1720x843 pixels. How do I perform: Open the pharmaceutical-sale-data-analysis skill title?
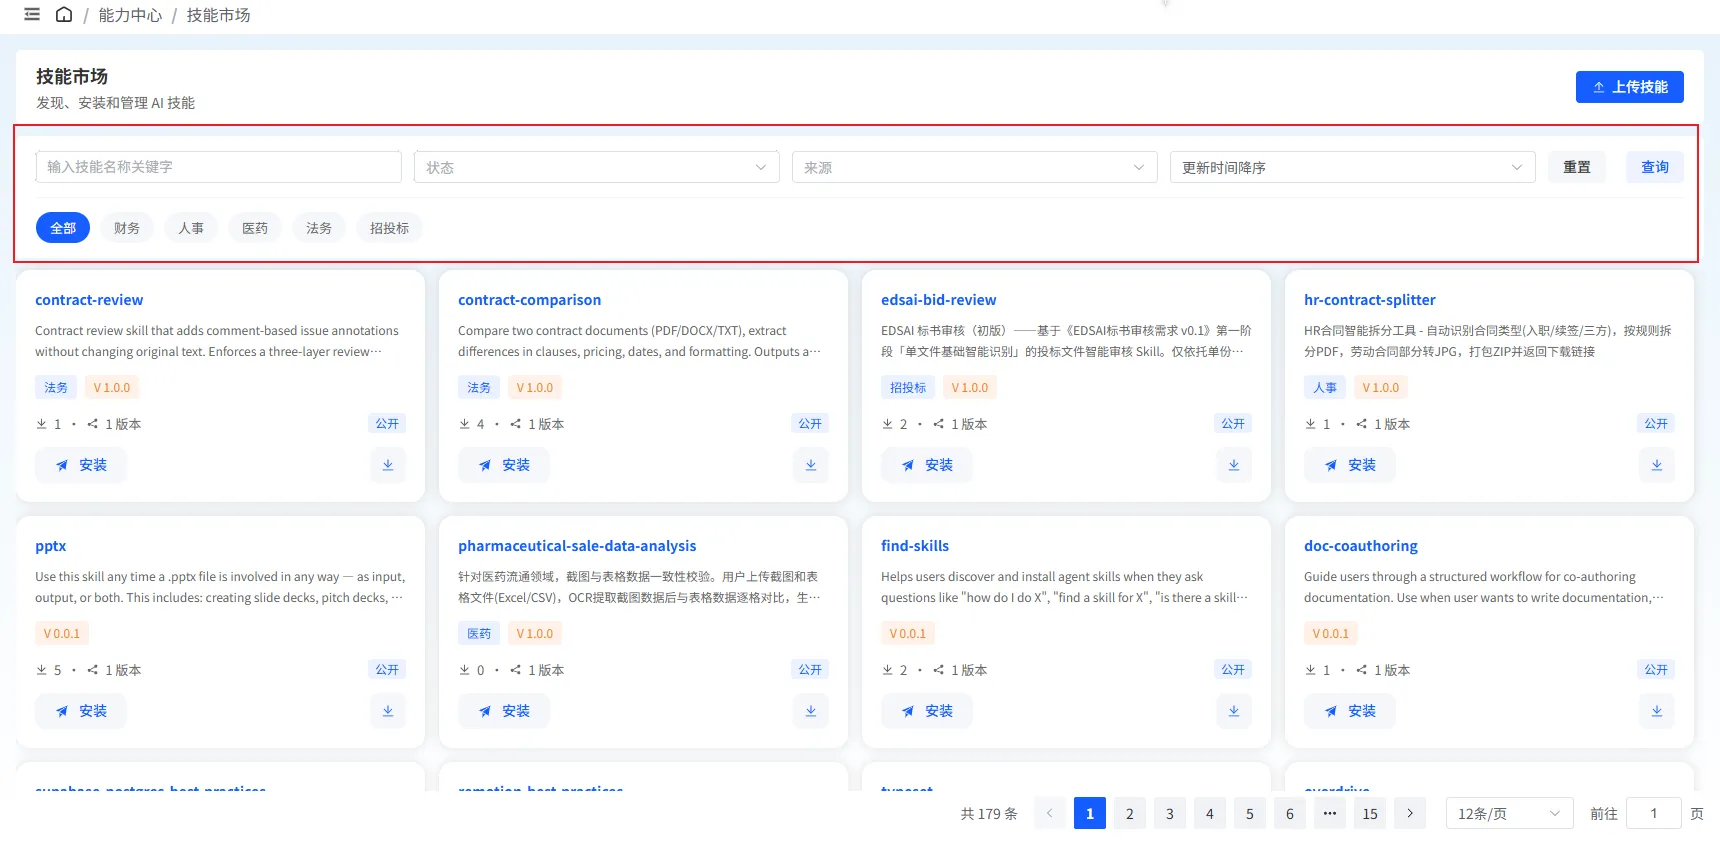click(x=577, y=546)
